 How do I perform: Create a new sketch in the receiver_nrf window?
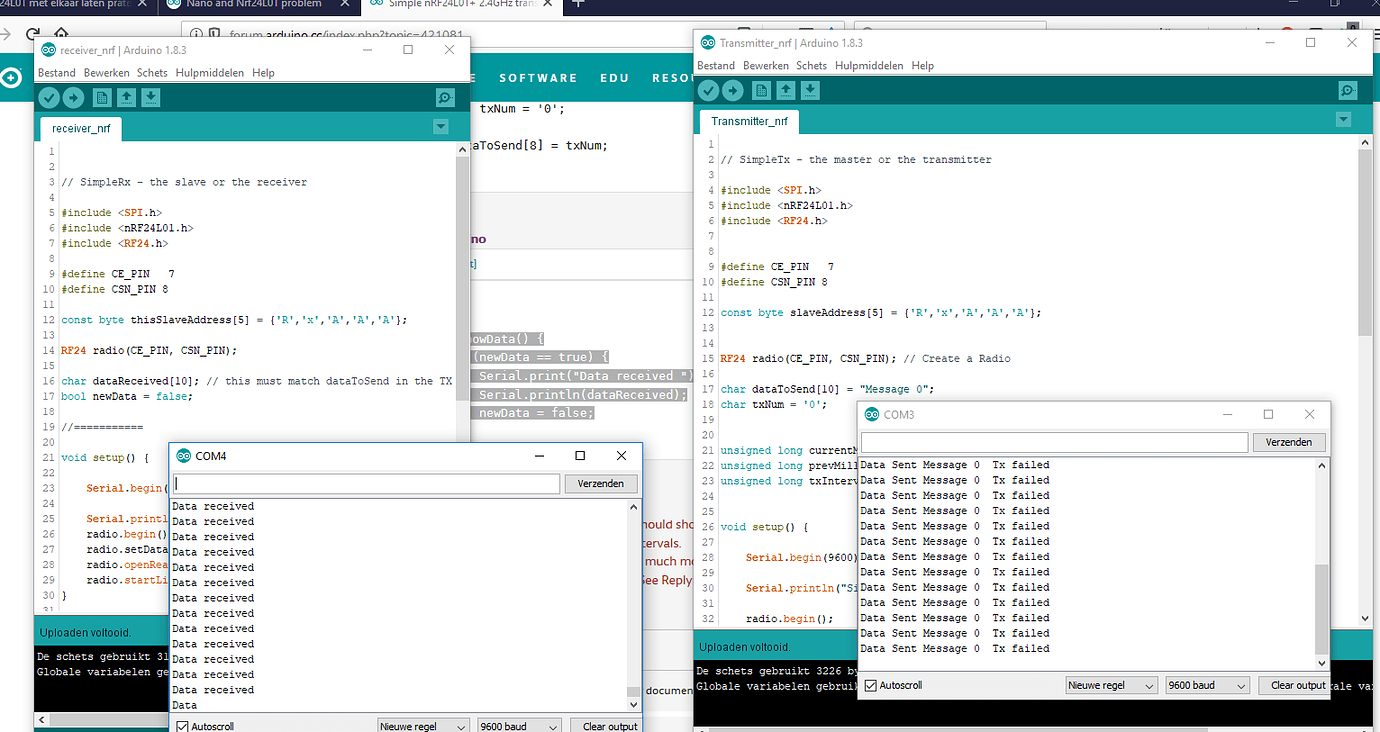click(x=101, y=97)
